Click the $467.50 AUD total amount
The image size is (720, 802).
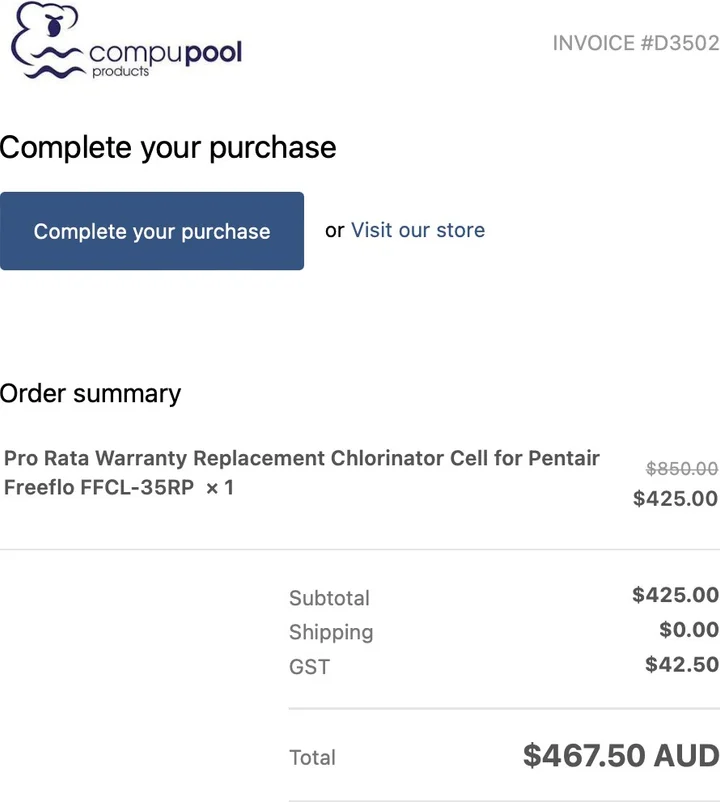tap(620, 755)
